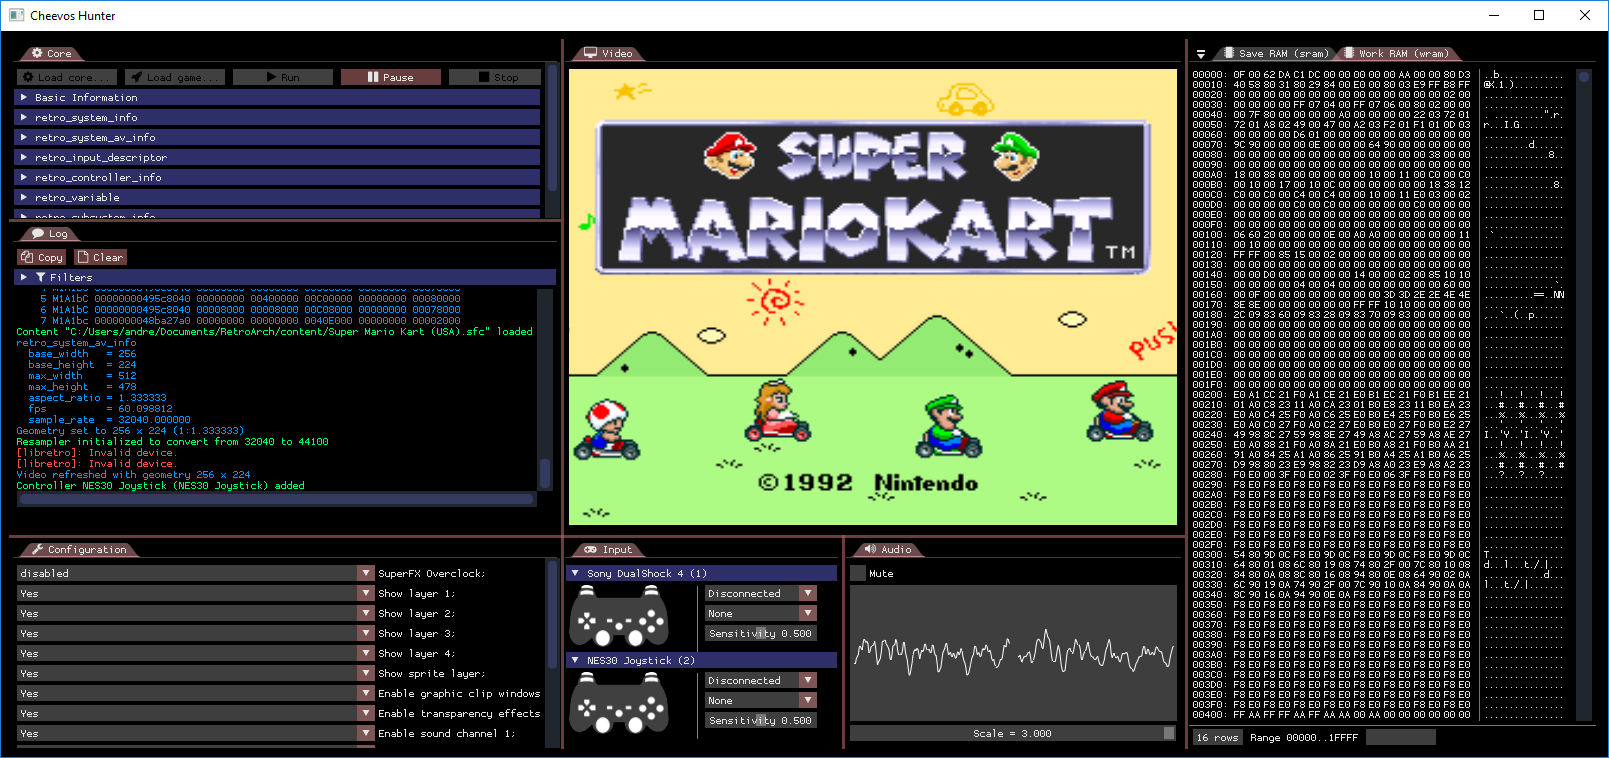The width and height of the screenshot is (1609, 758).
Task: Open the SuperFX Overclock dropdown
Action: pyautogui.click(x=195, y=573)
